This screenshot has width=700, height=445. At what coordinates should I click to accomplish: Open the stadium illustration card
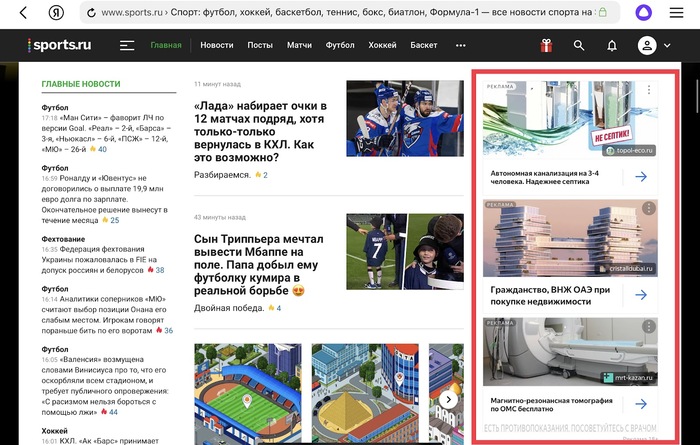(x=248, y=394)
